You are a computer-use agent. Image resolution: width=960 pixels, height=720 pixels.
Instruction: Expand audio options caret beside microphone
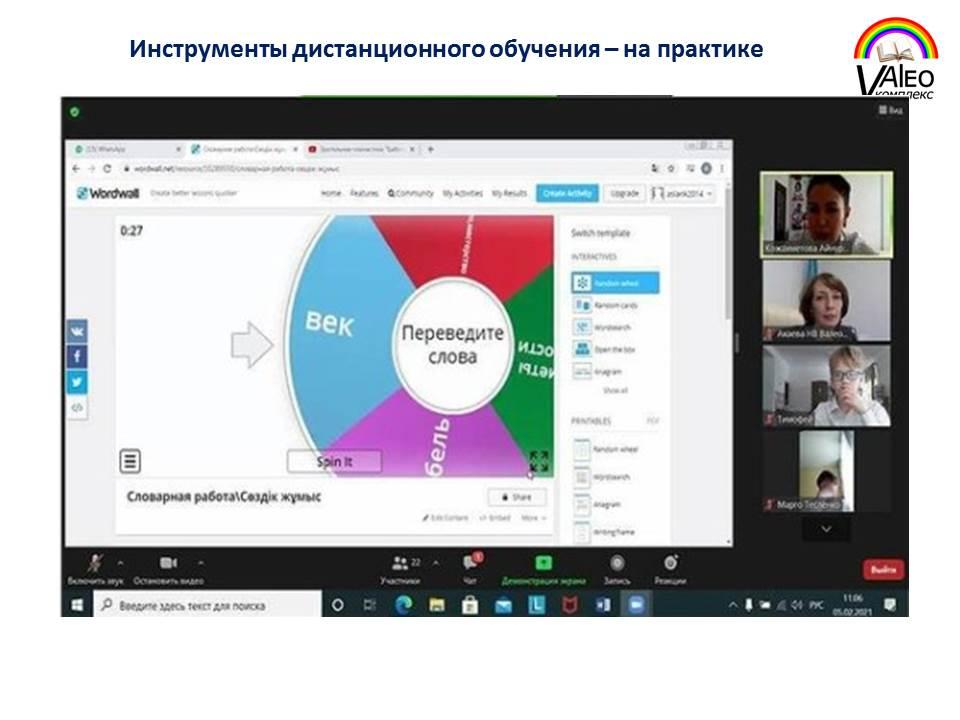[121, 562]
